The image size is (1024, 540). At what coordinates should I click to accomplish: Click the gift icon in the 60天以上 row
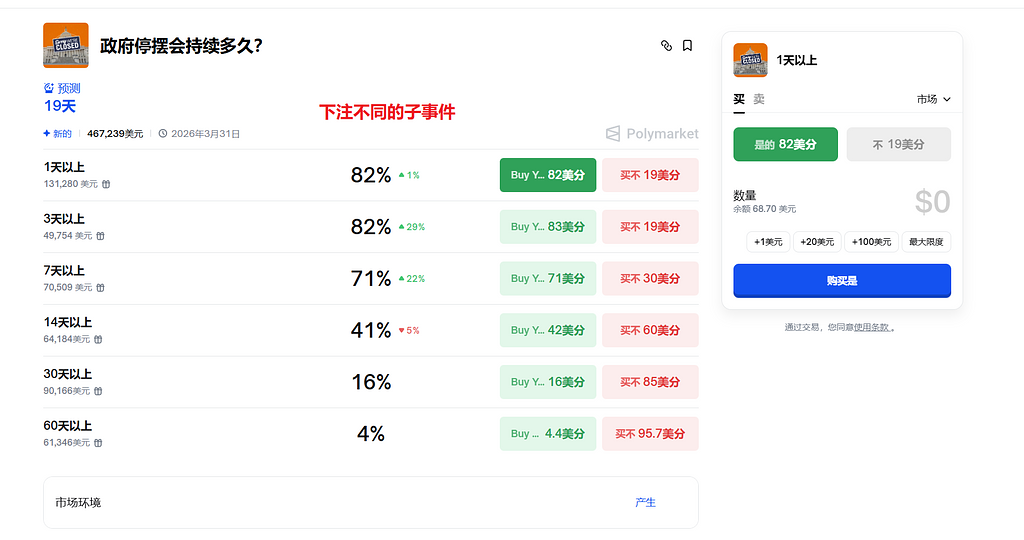98,442
